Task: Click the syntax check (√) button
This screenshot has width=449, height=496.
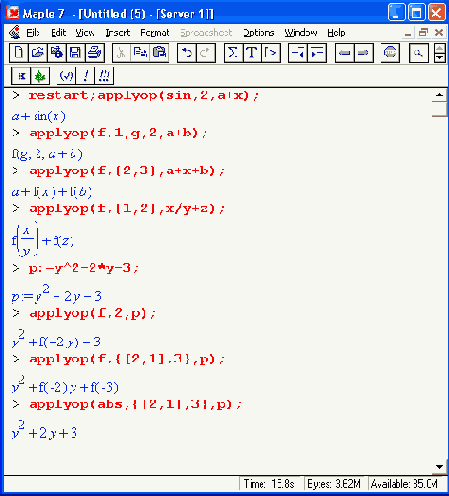Action: [67, 76]
